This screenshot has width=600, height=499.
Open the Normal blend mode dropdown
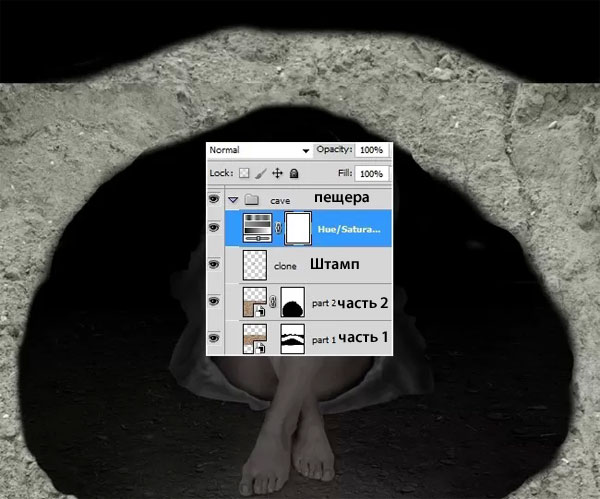pyautogui.click(x=259, y=149)
